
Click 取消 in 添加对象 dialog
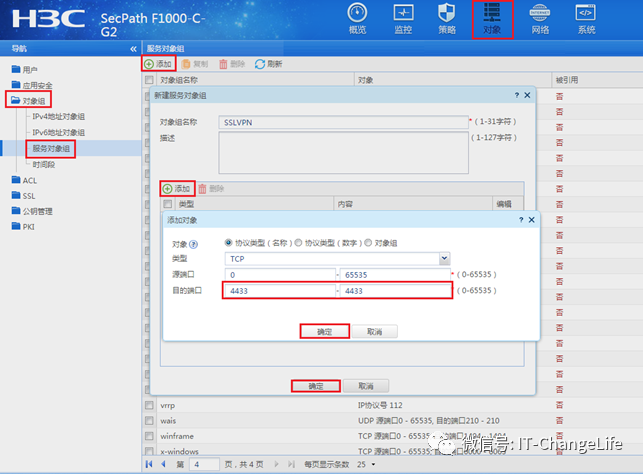pyautogui.click(x=374, y=331)
